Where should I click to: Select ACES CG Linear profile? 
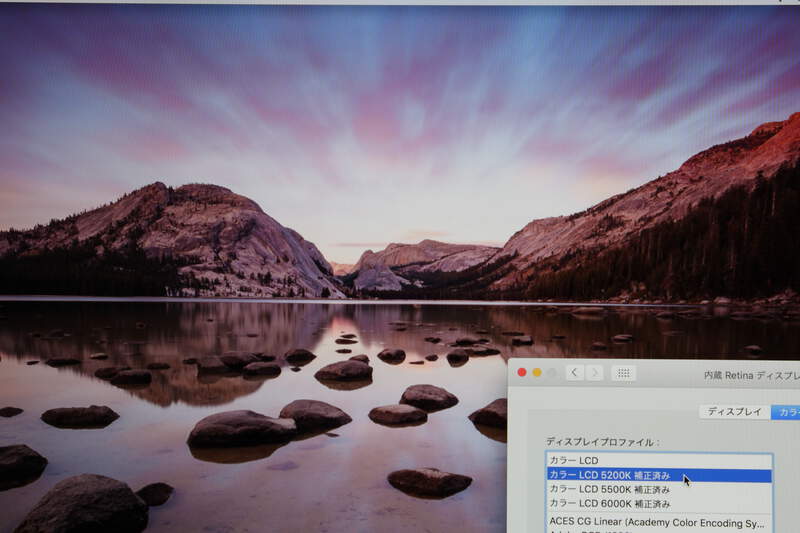click(x=659, y=523)
